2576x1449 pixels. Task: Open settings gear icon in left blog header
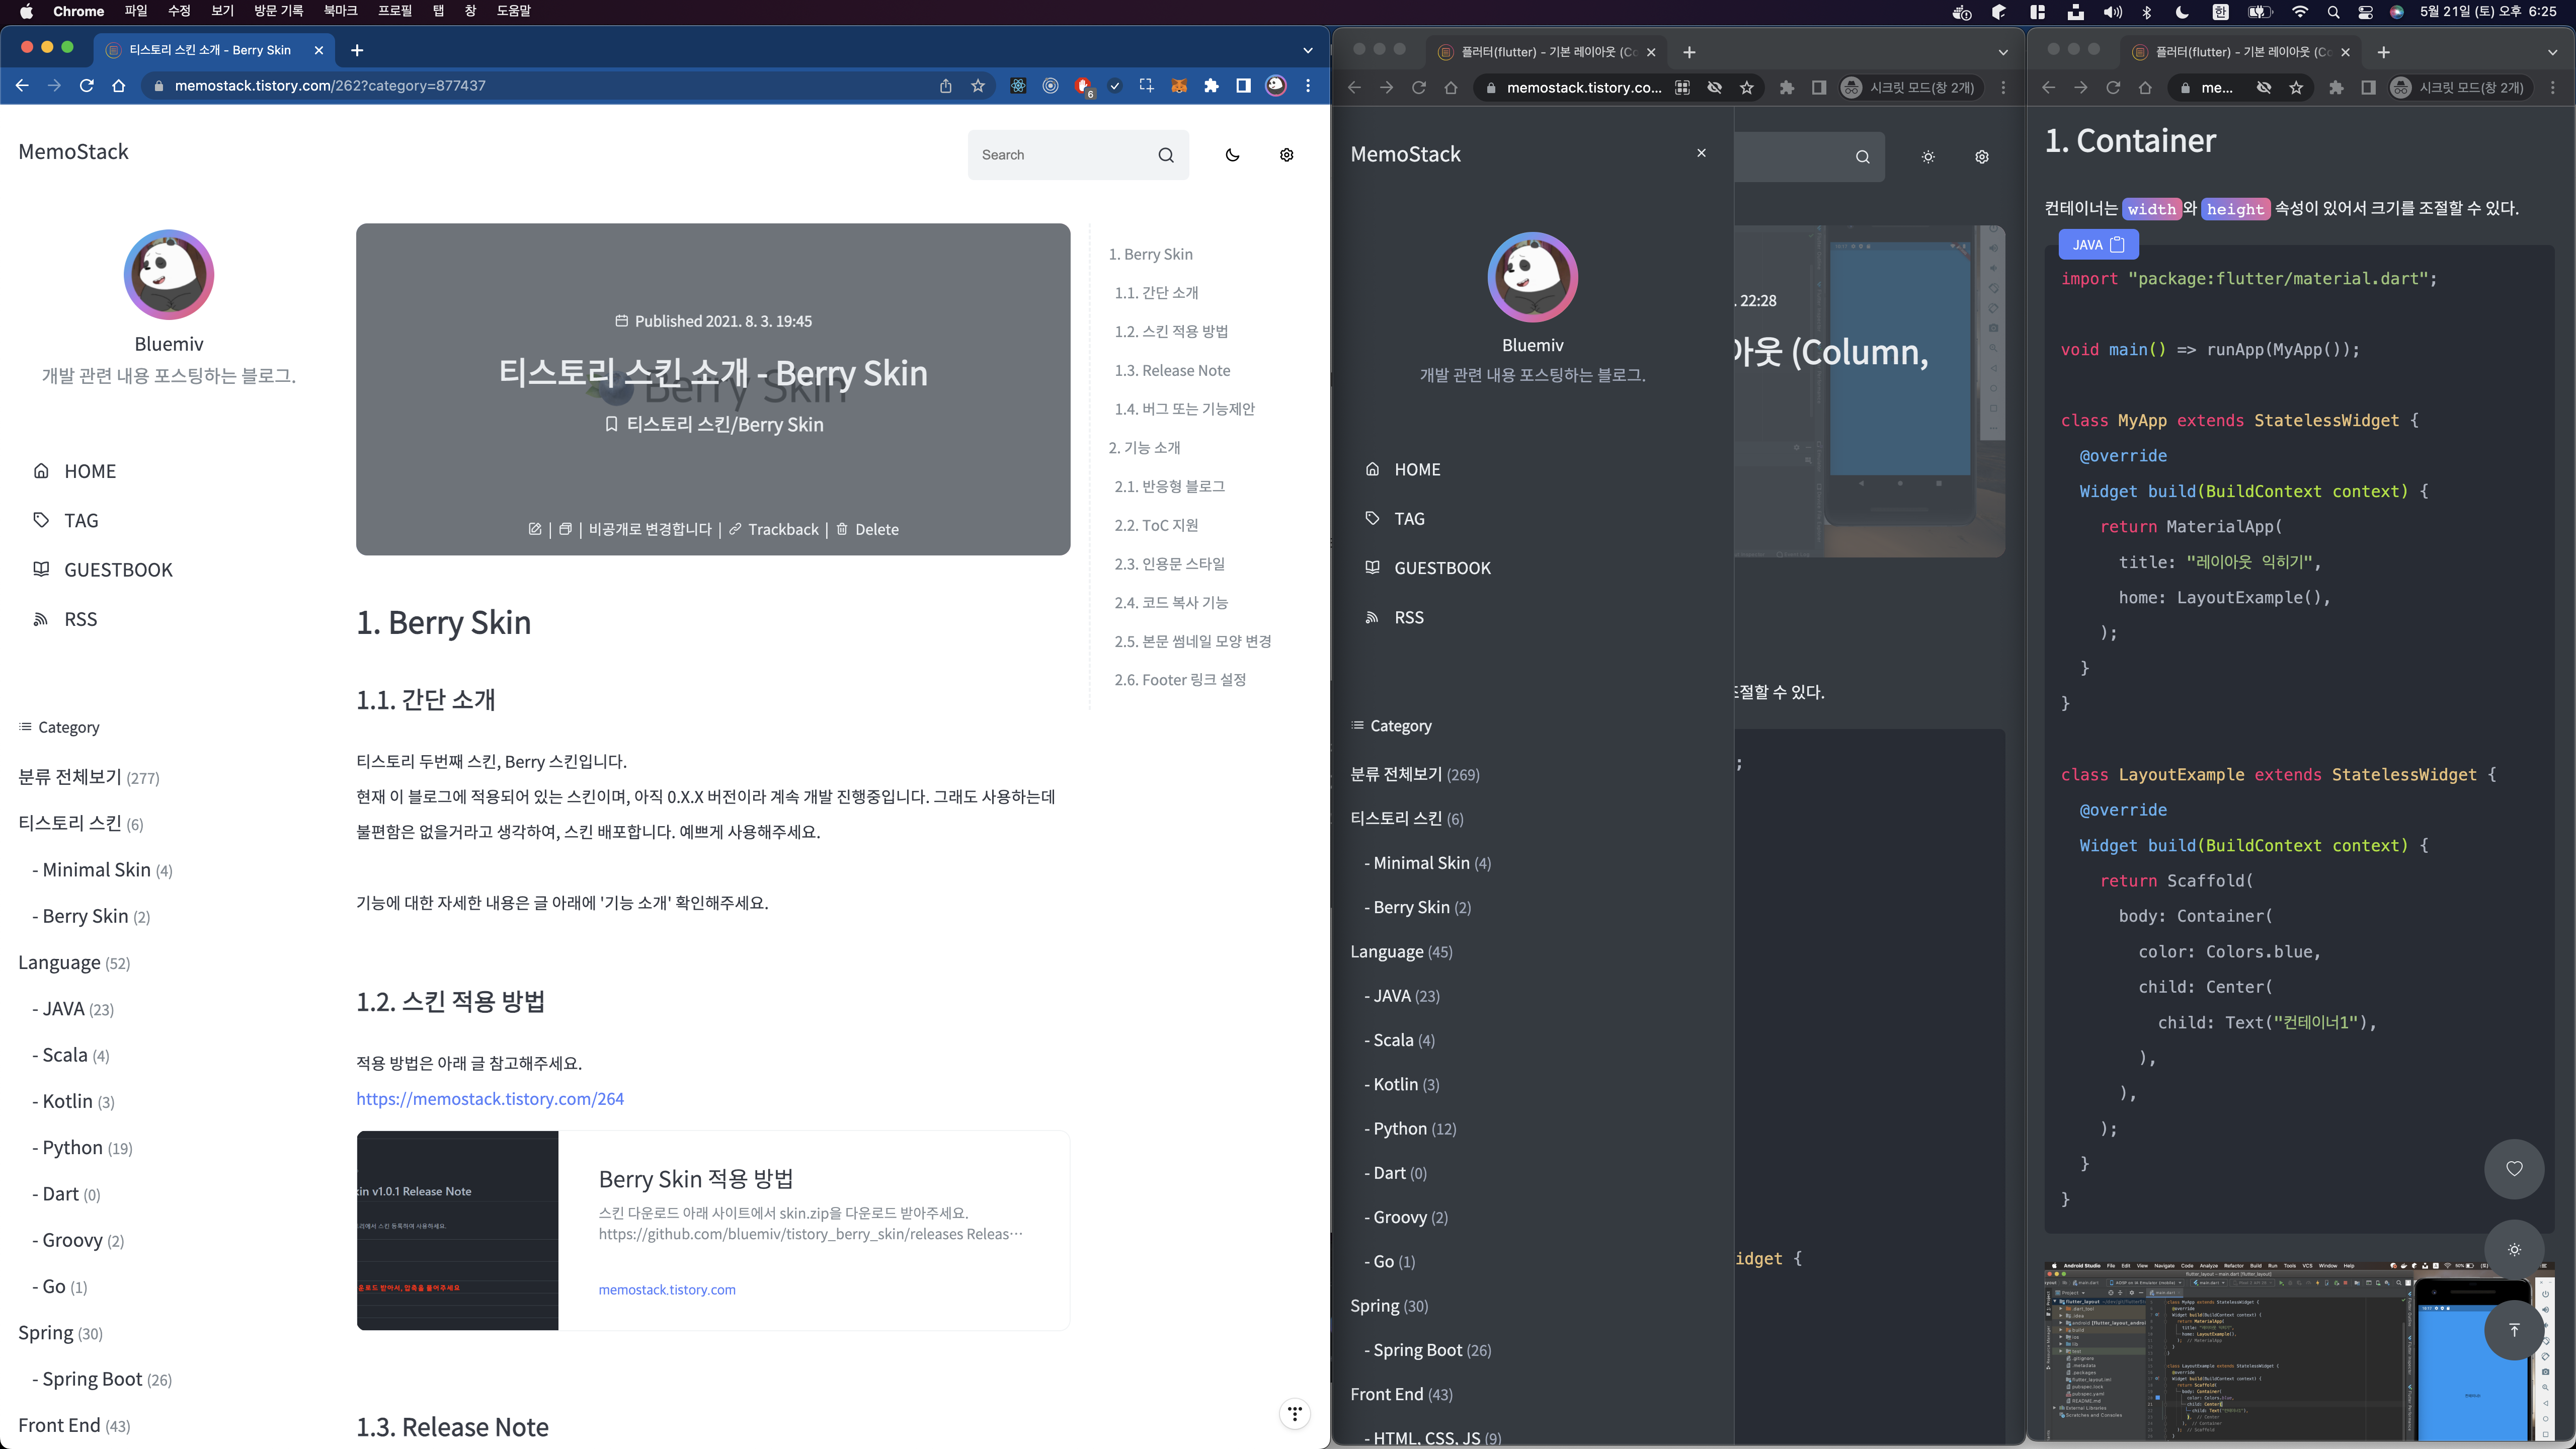tap(1287, 155)
